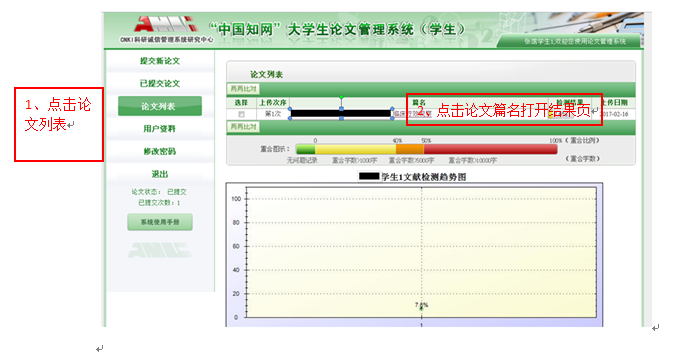The height and width of the screenshot is (360, 694).
Task: Click the orange segment of the legend bar
Action: pos(410,149)
